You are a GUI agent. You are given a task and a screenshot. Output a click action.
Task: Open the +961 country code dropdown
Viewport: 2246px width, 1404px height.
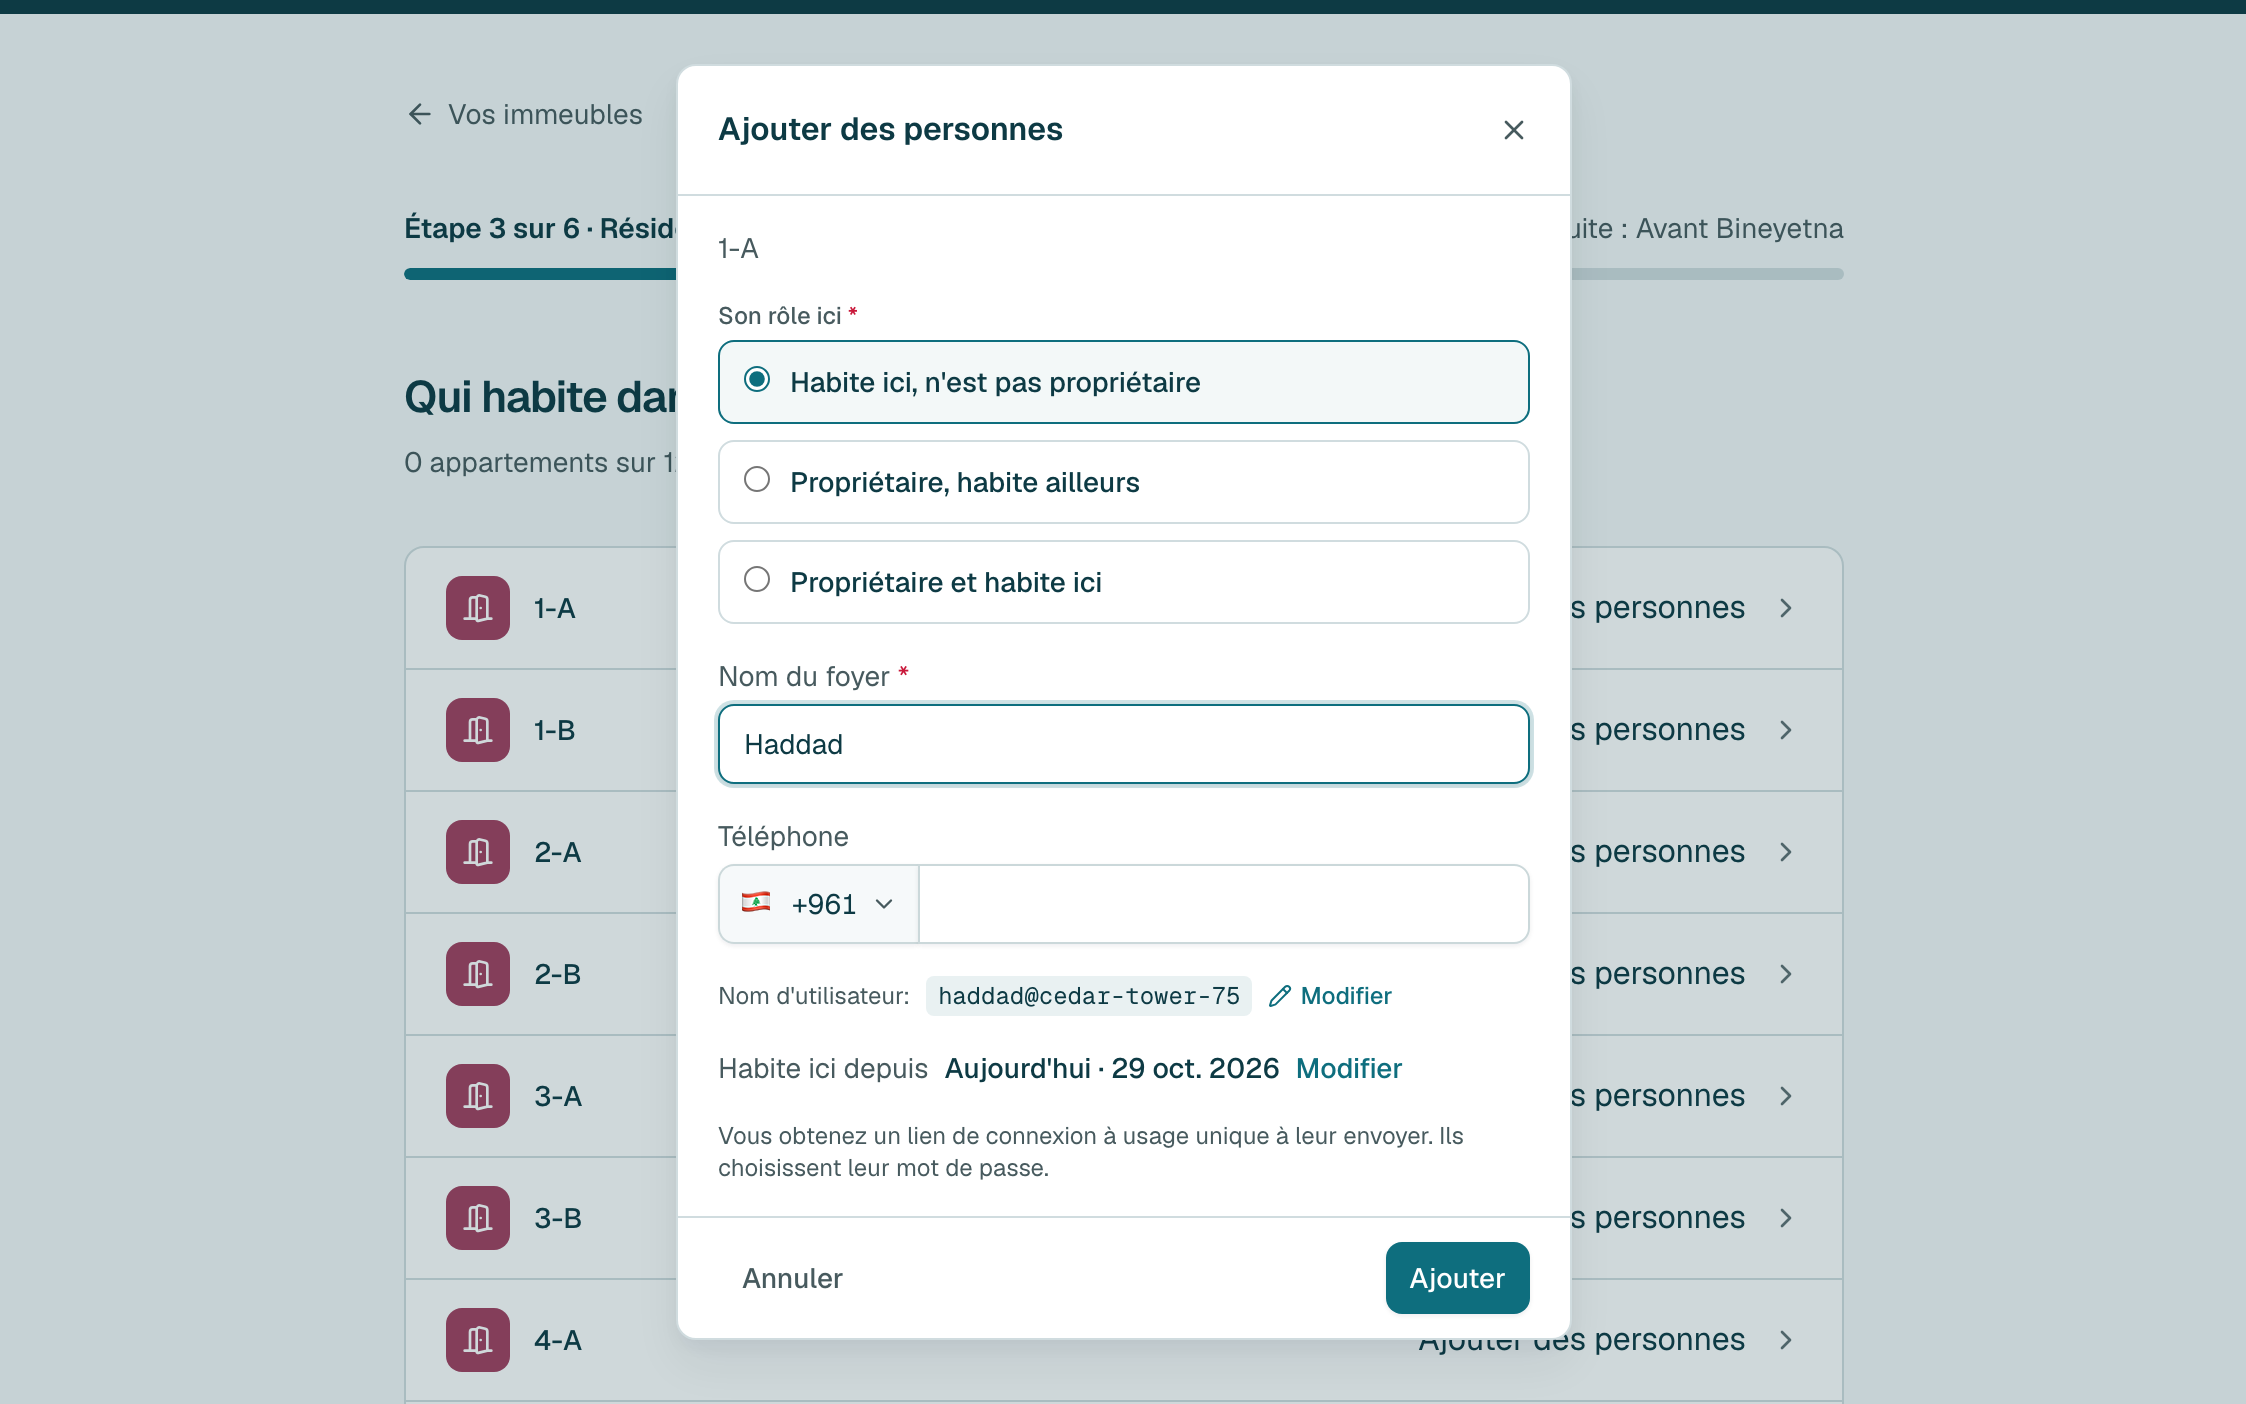[819, 904]
